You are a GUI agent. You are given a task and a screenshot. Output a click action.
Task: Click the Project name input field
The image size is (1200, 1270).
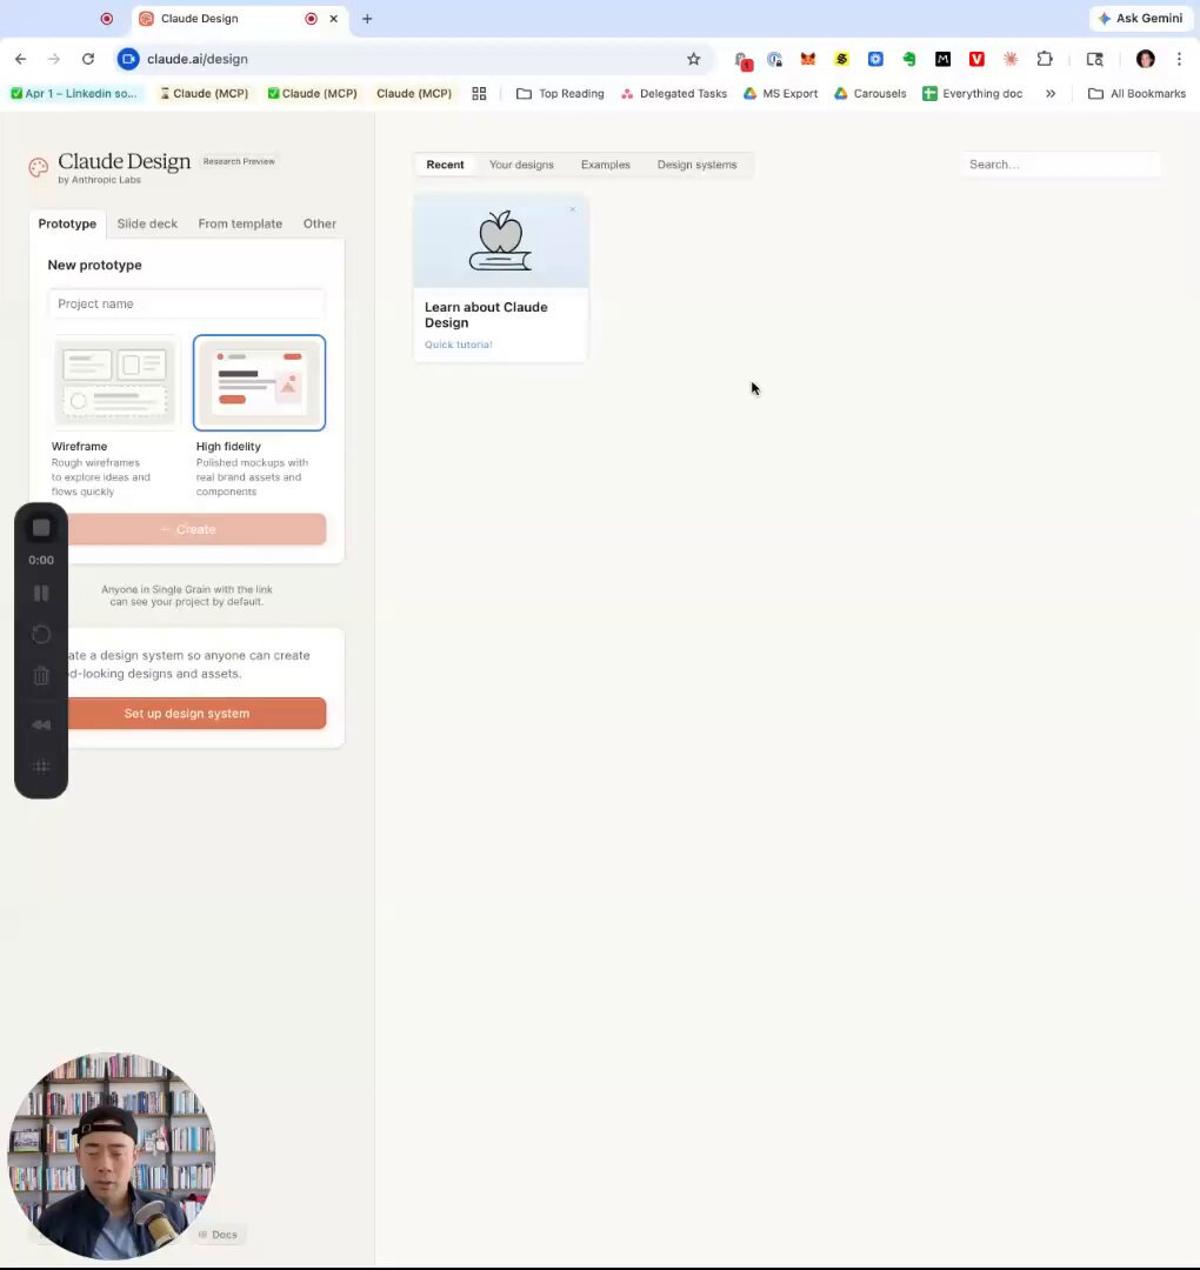187,304
